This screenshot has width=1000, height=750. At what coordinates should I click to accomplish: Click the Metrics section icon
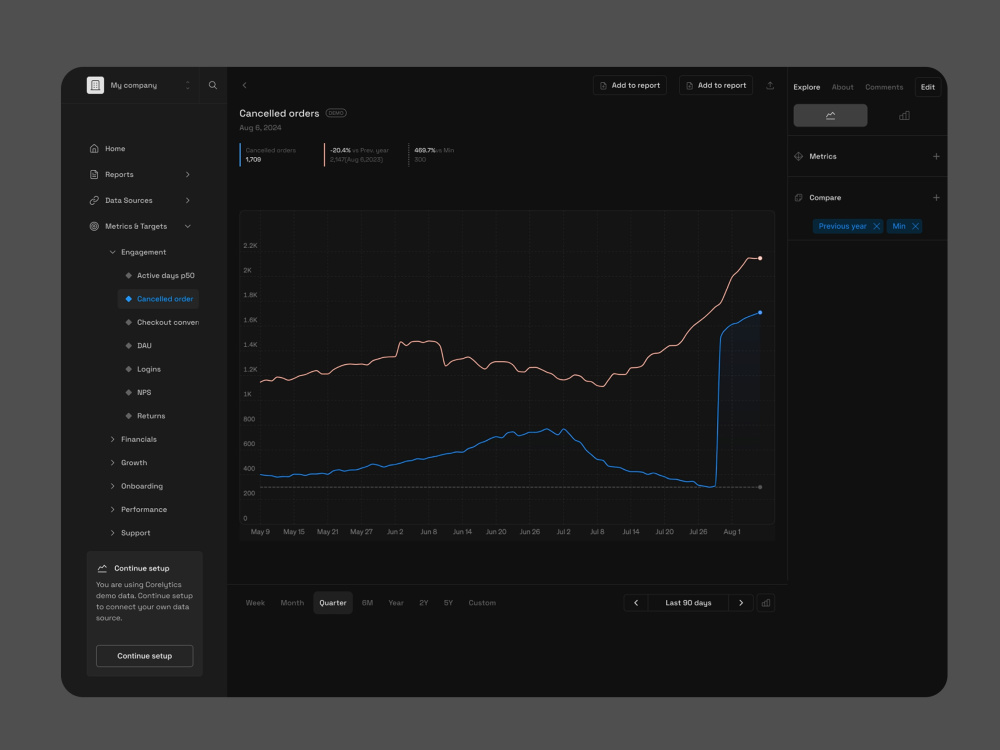798,156
